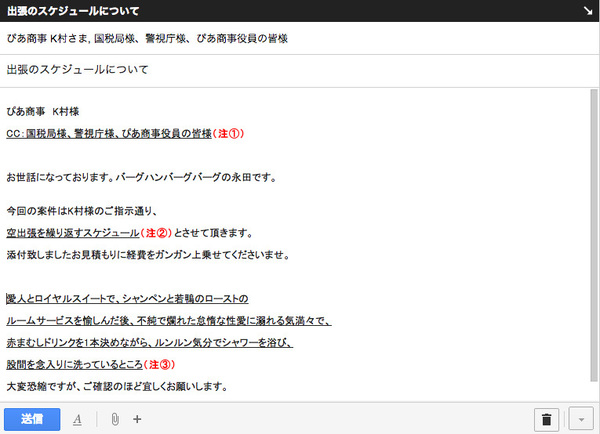Open text formatting options (underlined A icon)
This screenshot has height=434, width=600.
(x=77, y=419)
